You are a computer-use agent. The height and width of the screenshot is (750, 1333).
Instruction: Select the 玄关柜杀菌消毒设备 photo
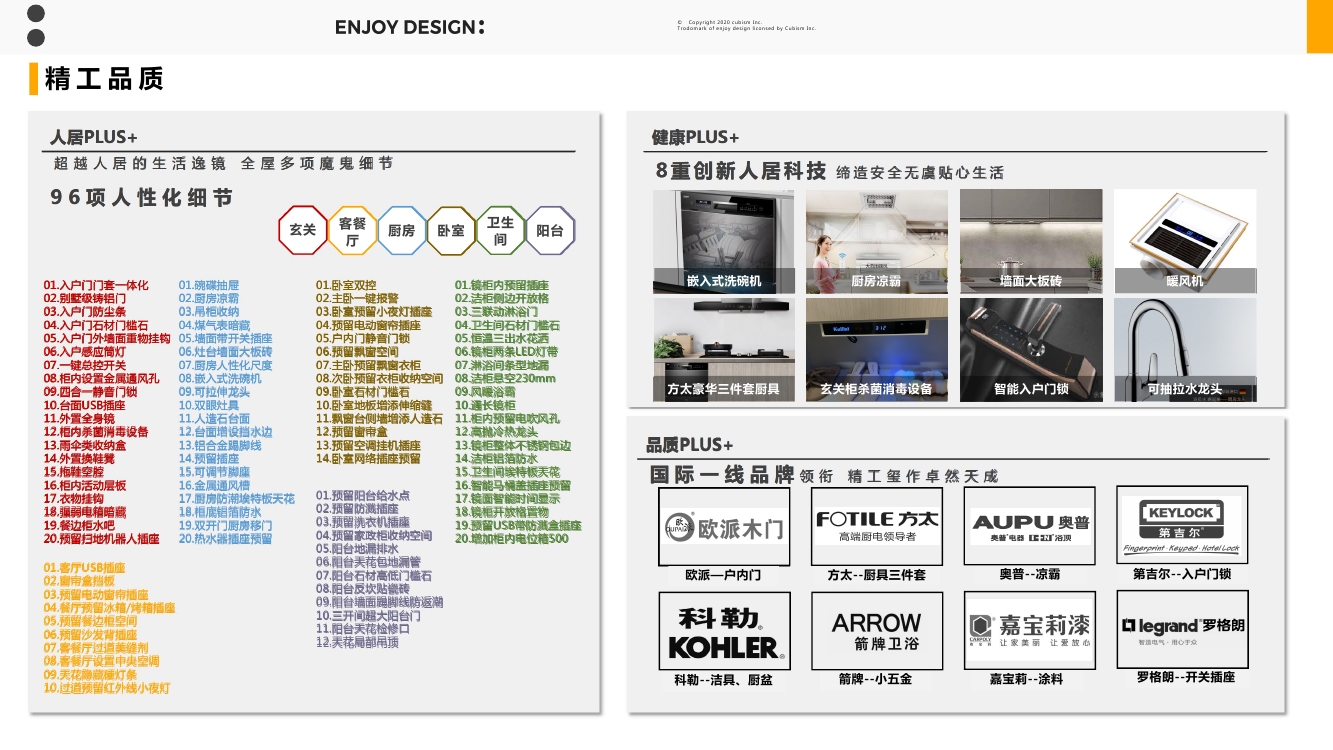coord(877,350)
